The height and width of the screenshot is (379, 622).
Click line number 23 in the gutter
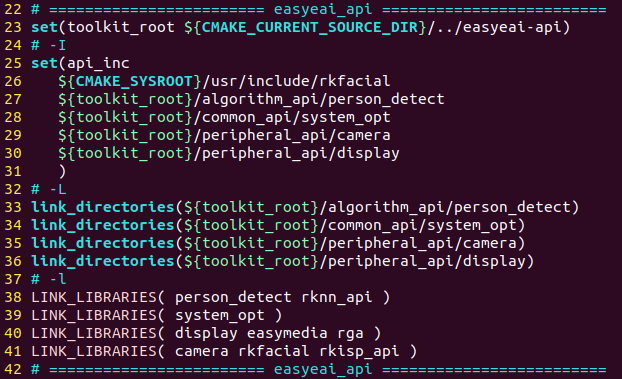point(13,27)
